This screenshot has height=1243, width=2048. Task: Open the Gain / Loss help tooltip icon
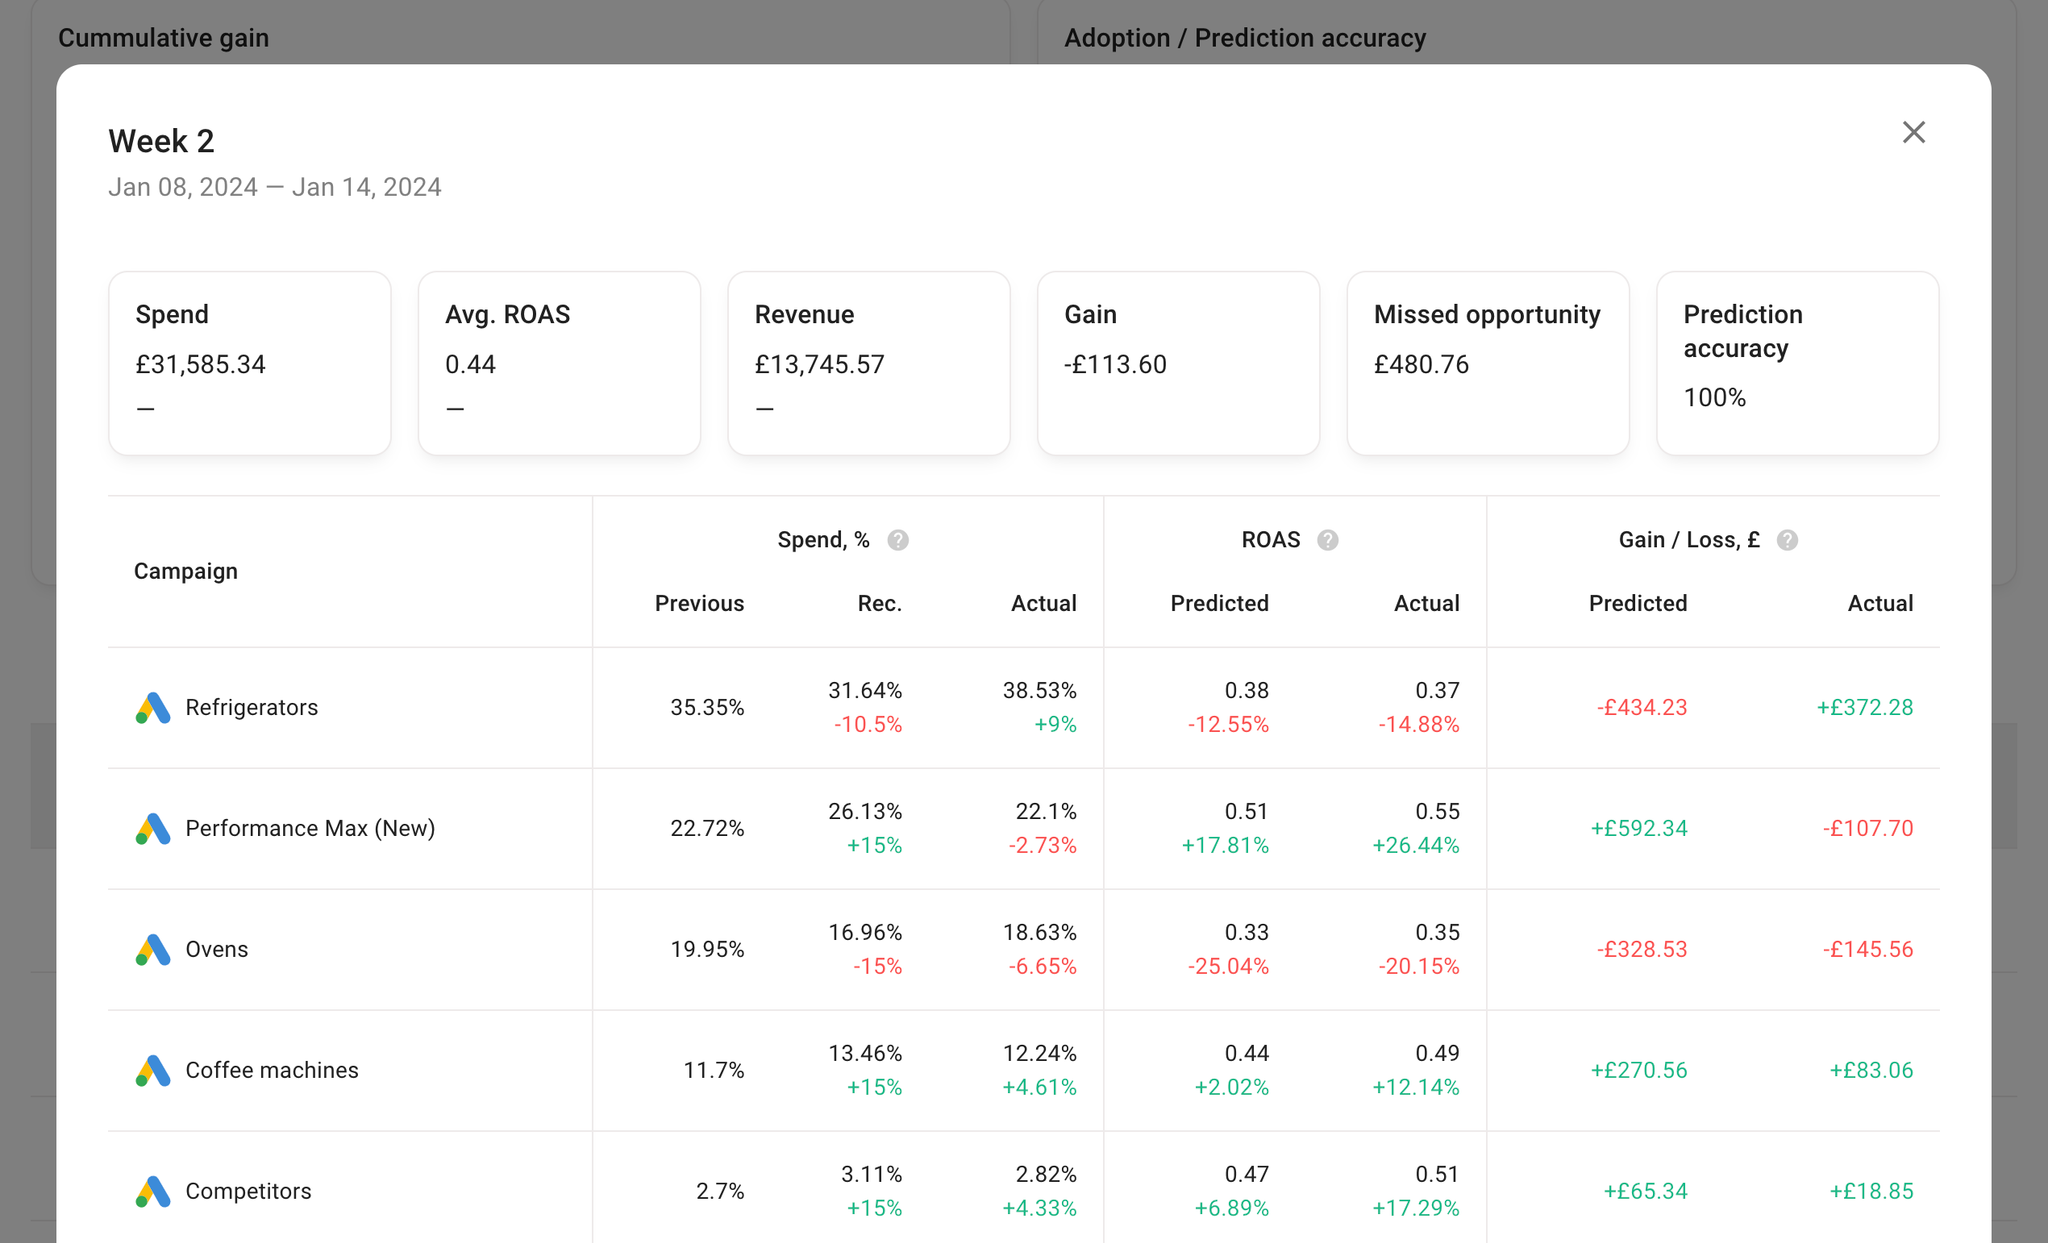(x=1787, y=540)
